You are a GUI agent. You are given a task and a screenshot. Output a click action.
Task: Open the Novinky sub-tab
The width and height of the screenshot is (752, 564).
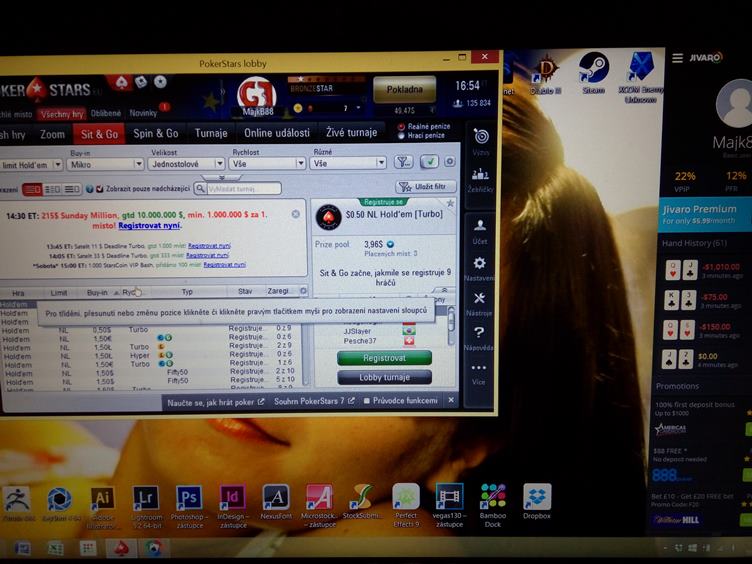pos(143,113)
